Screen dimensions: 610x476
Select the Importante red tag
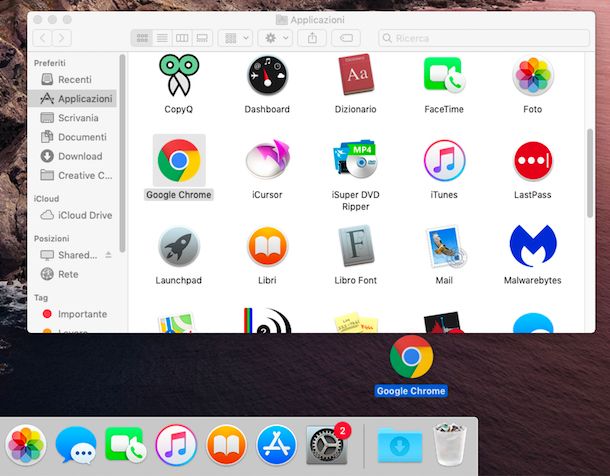coord(72,314)
